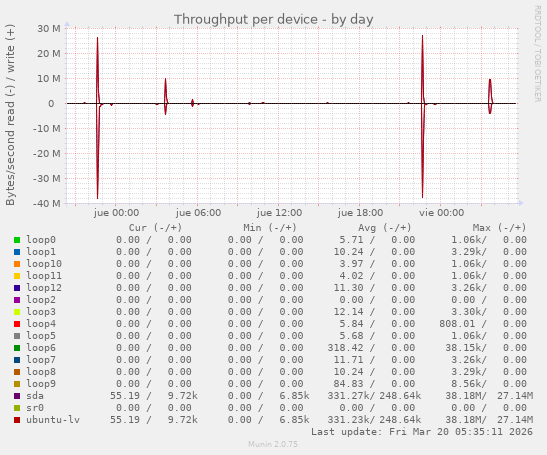The width and height of the screenshot is (547, 455).
Task: Click loop4 max value 808.01
Action: 457,323
